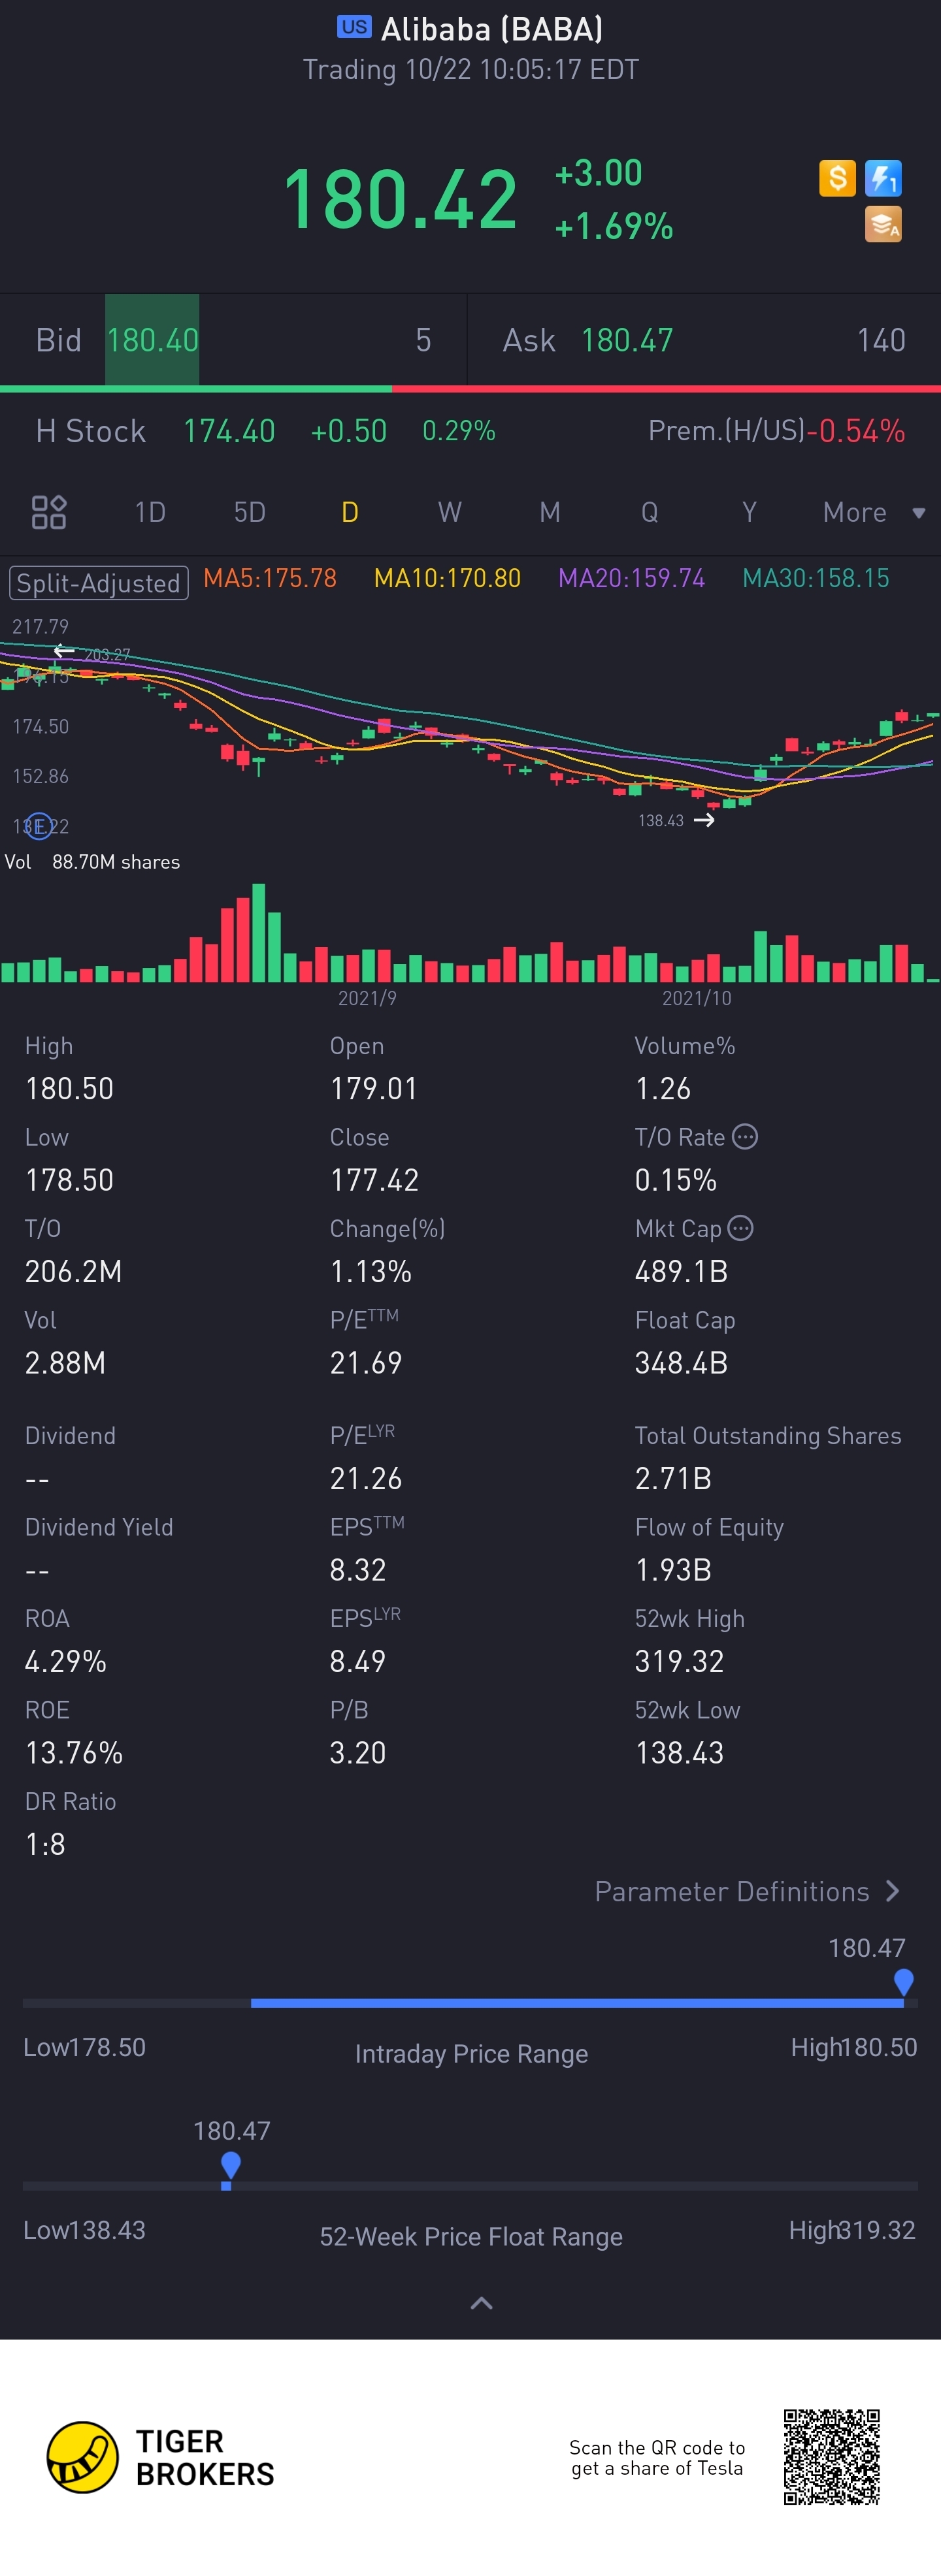
Task: Tap the DR Ratio value 1:8
Action: (x=45, y=1844)
